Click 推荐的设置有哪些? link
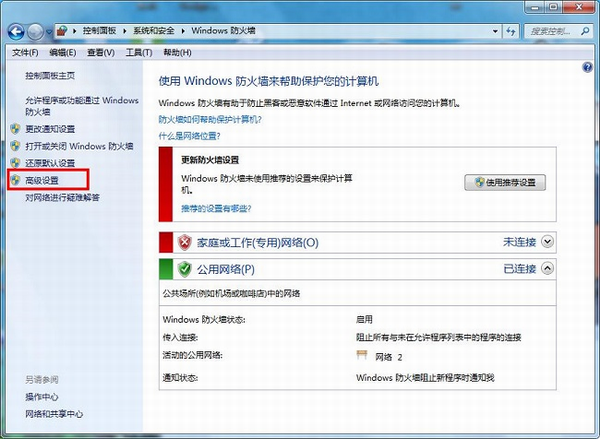The height and width of the screenshot is (439, 600). (x=216, y=209)
